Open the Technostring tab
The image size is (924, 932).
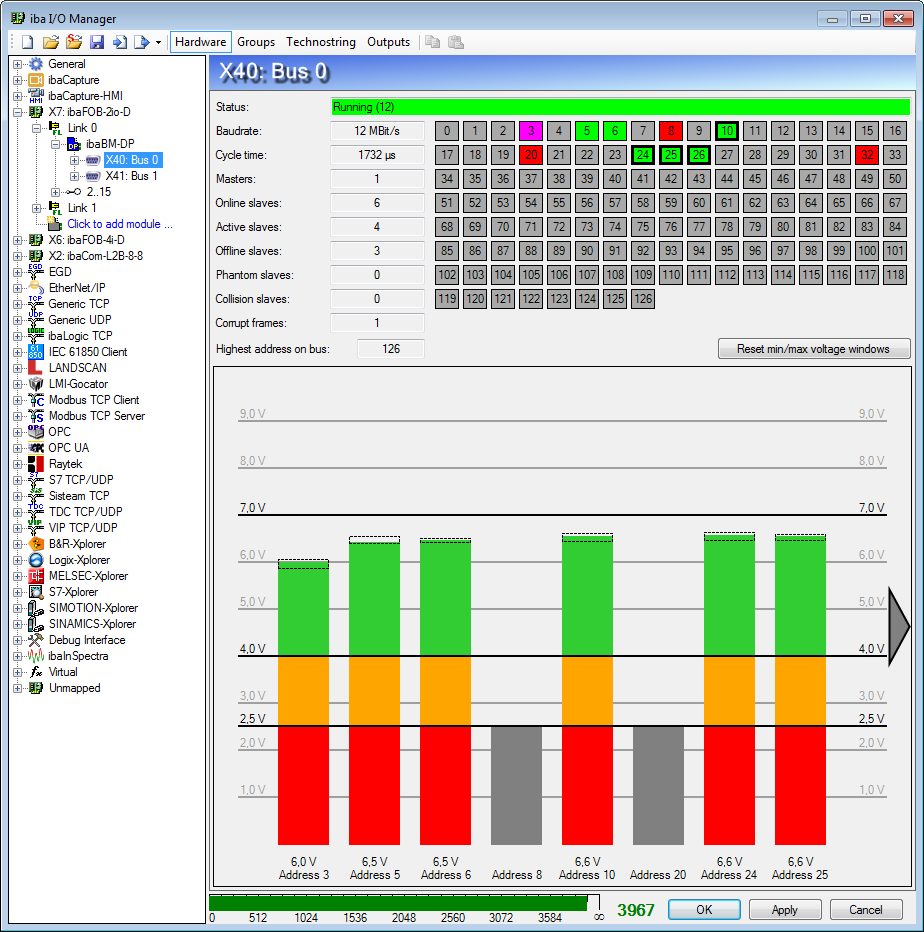coord(320,42)
